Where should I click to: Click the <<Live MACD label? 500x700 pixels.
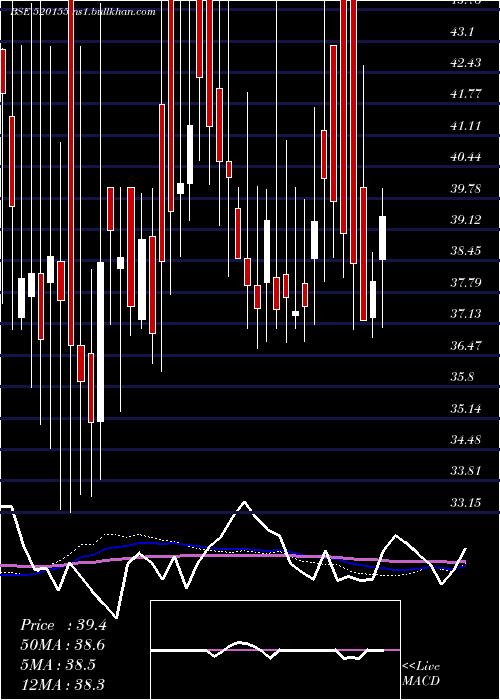(421, 674)
